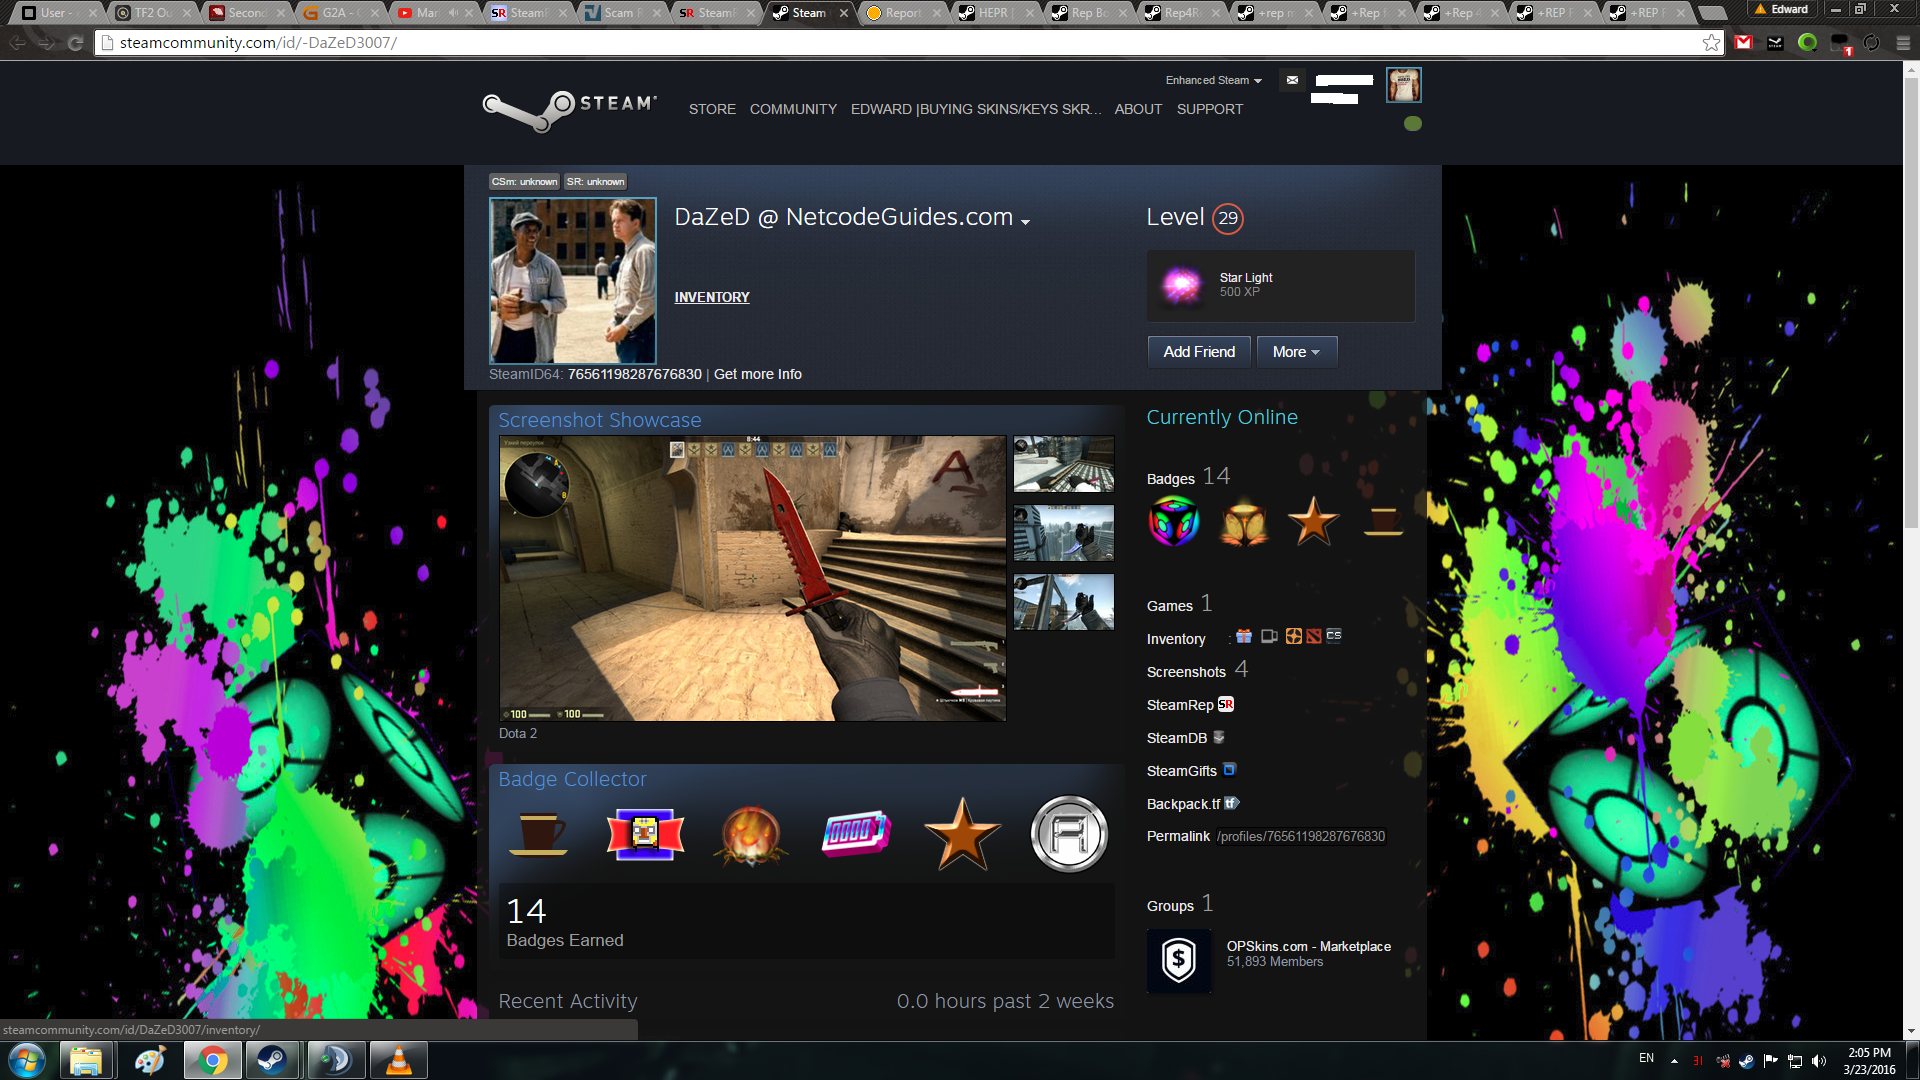Expand the More profile actions dropdown

1296,352
